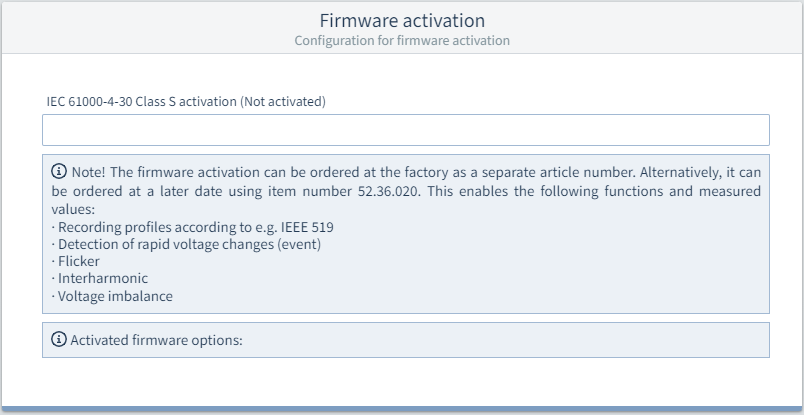Select the Firmware activation heading
This screenshot has width=804, height=415.
[402, 21]
